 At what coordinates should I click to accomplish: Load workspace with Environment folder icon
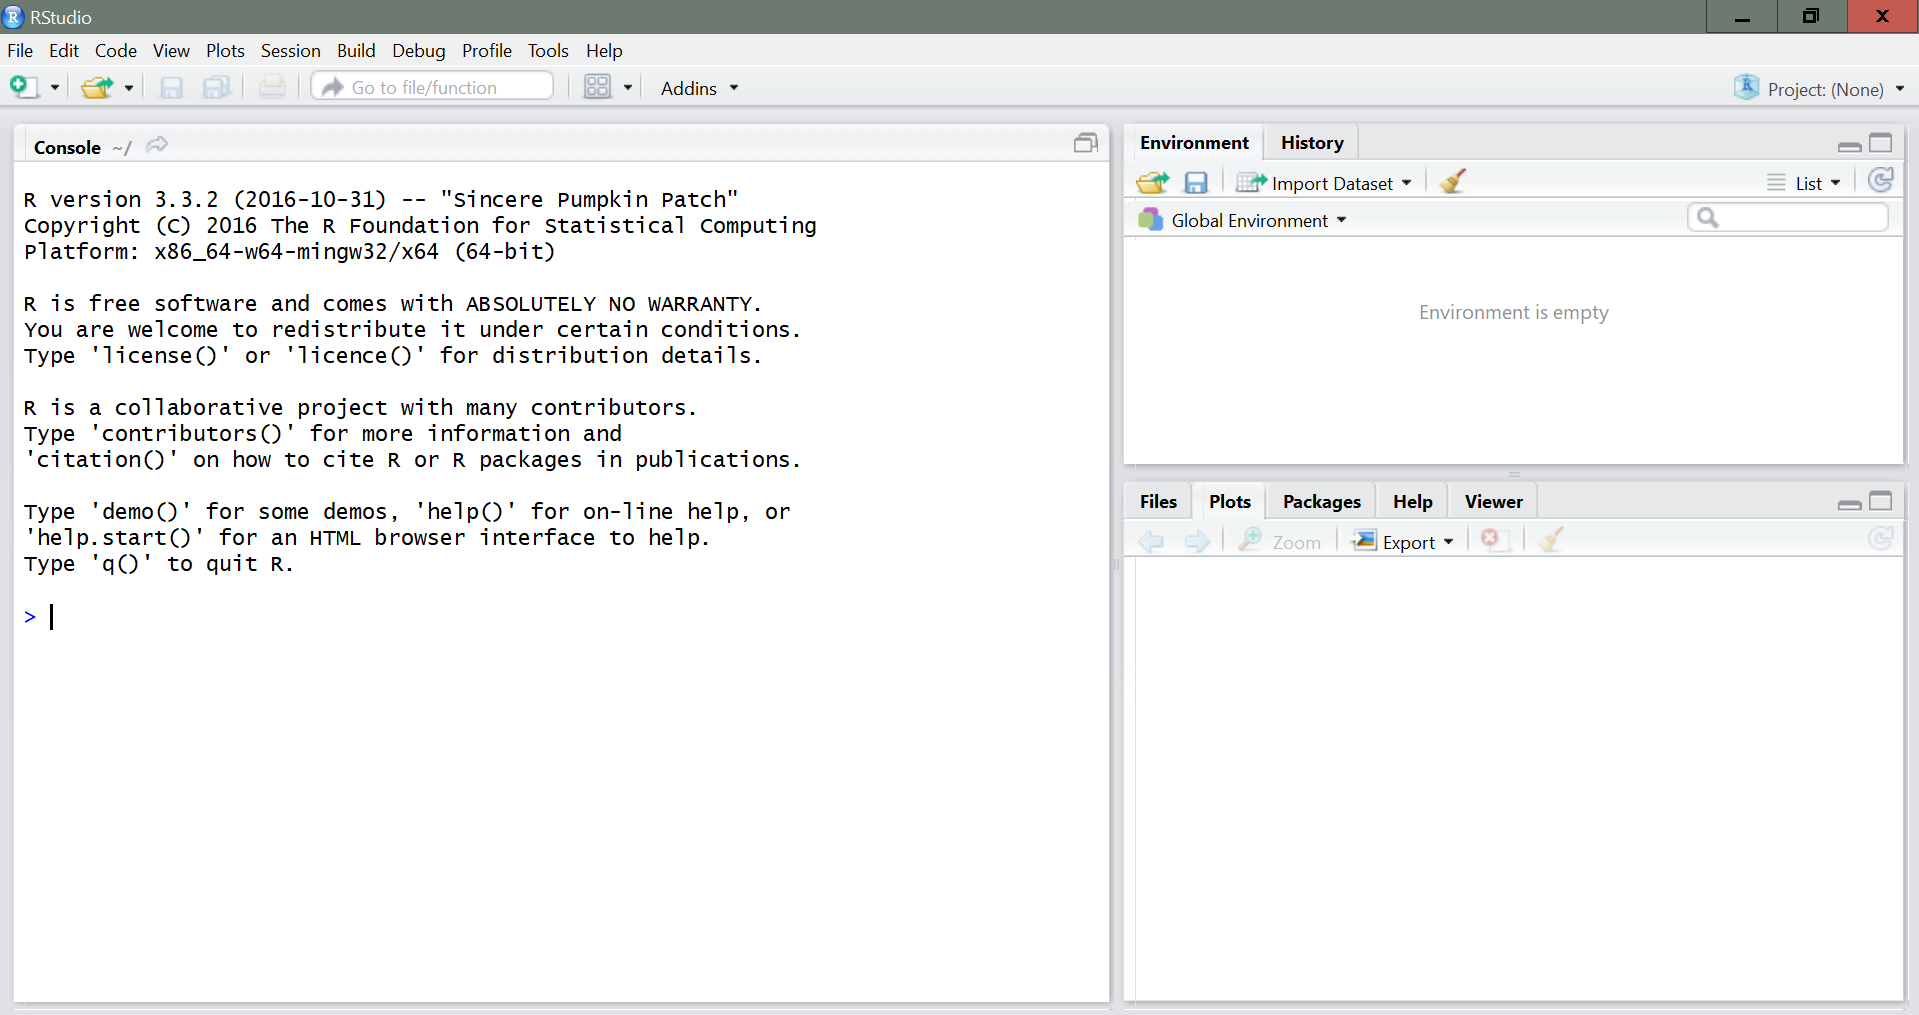1152,182
